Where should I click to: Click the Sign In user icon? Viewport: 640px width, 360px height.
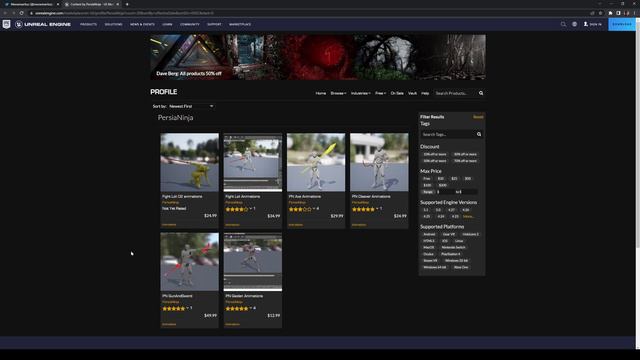click(586, 24)
